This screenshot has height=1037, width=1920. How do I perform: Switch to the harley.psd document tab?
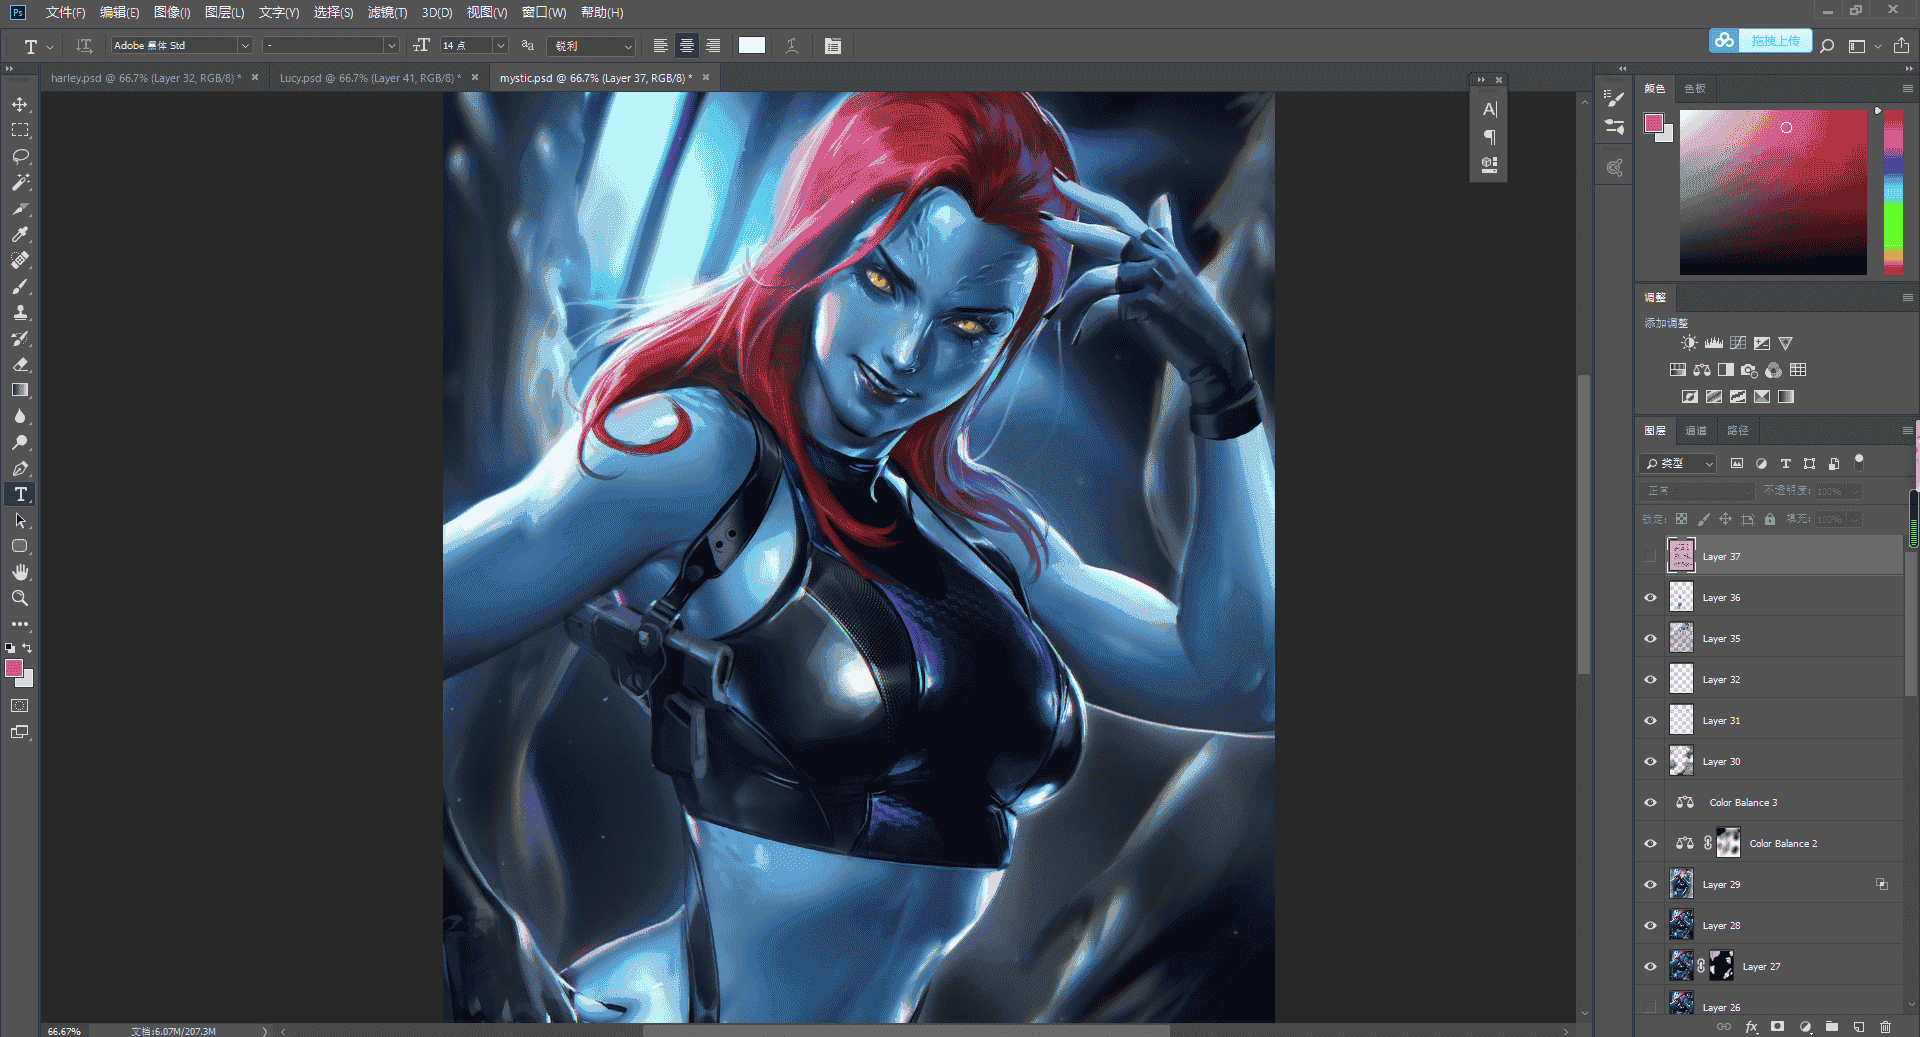[x=146, y=77]
